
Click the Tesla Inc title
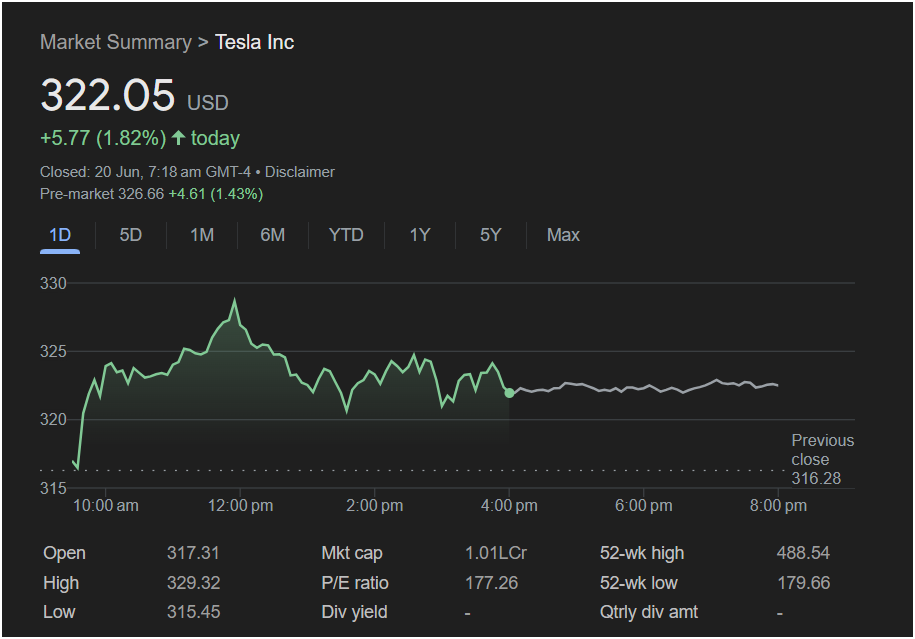255,42
